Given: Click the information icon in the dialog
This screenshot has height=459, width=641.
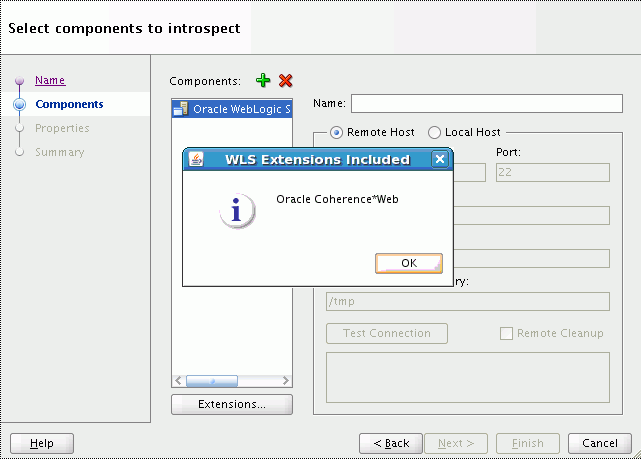Looking at the screenshot, I should click(237, 210).
